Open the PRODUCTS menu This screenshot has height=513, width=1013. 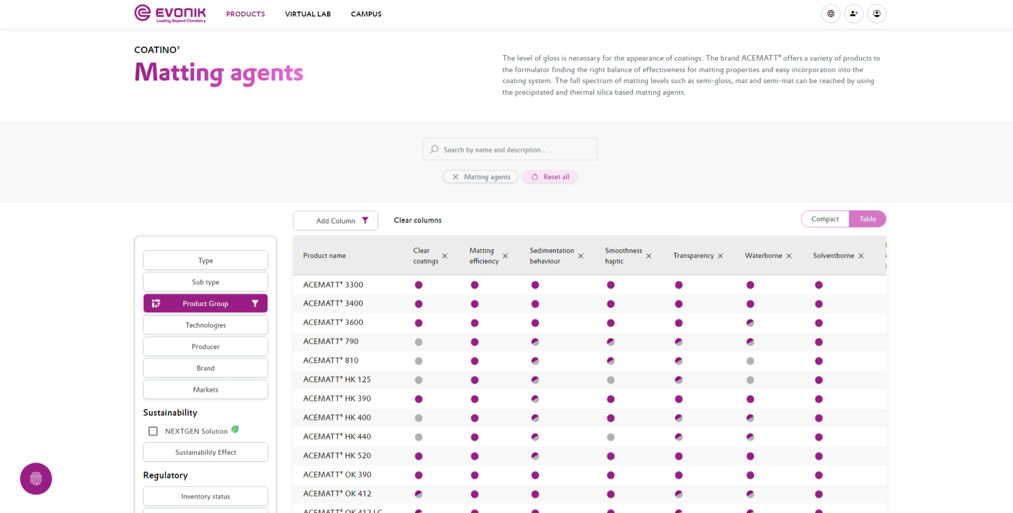[x=245, y=14]
